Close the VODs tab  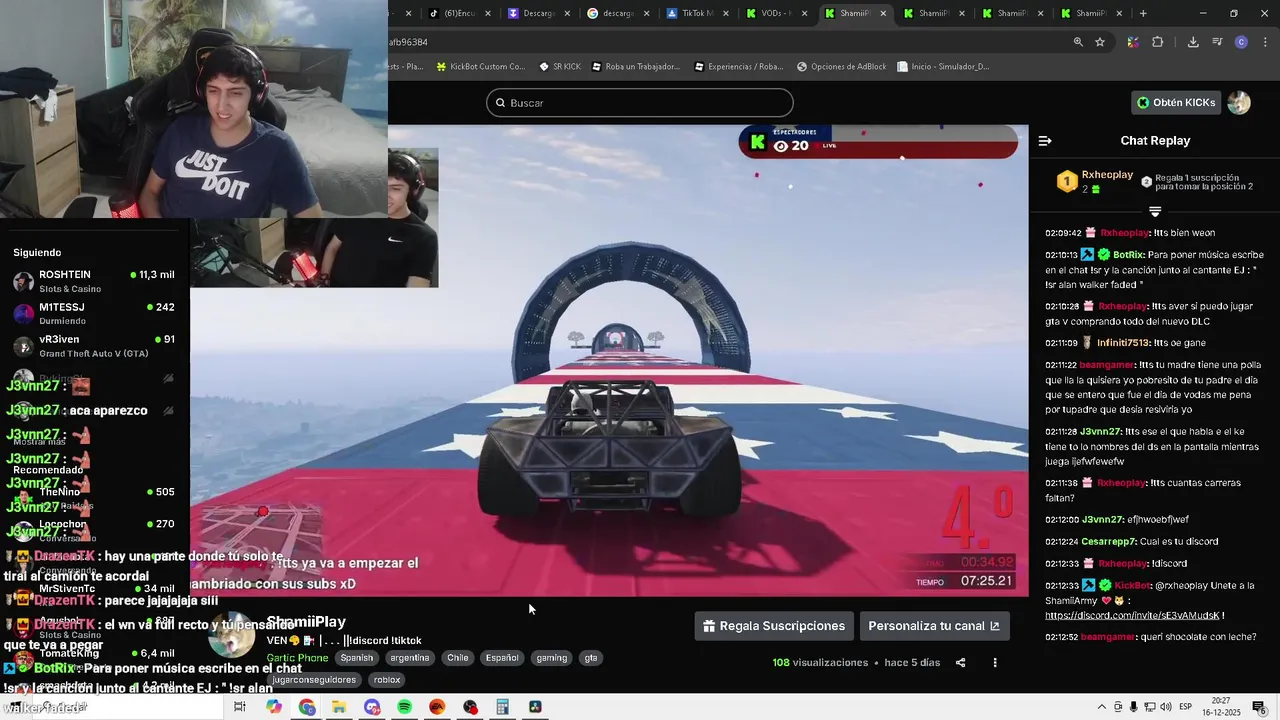(804, 14)
